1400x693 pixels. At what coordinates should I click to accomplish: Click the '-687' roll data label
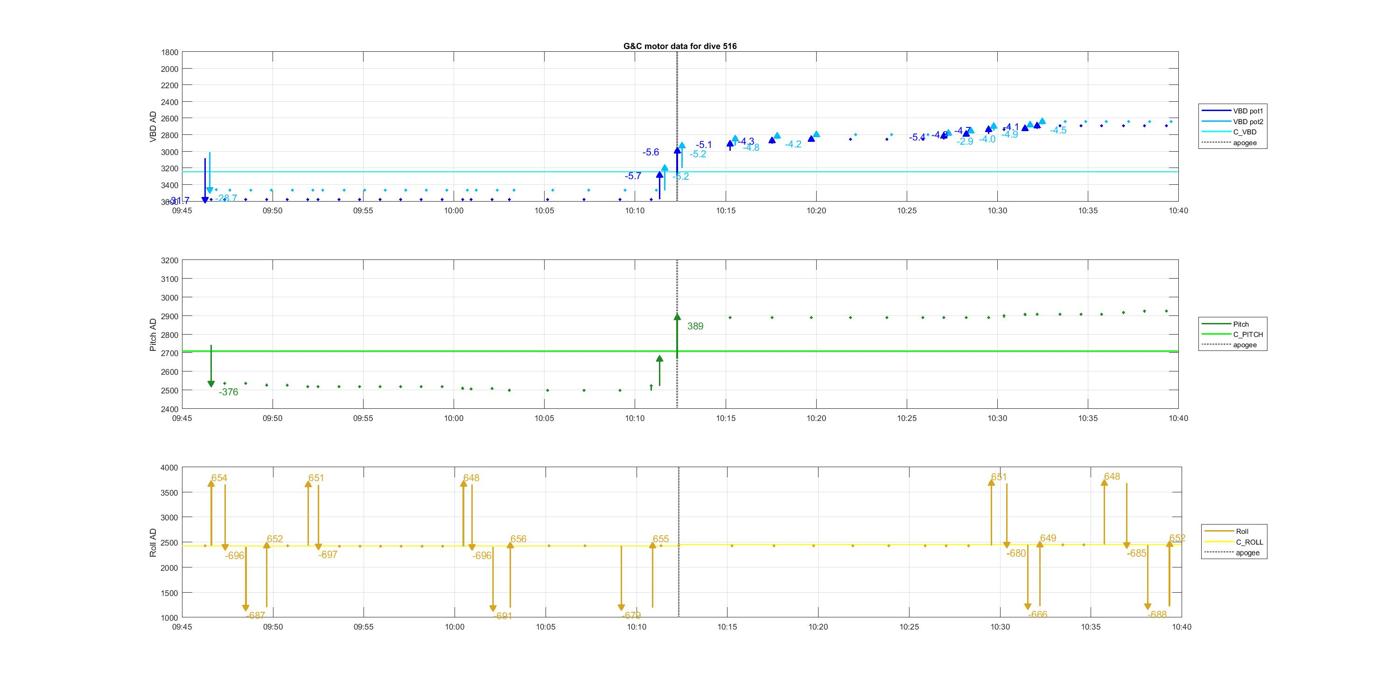click(256, 616)
